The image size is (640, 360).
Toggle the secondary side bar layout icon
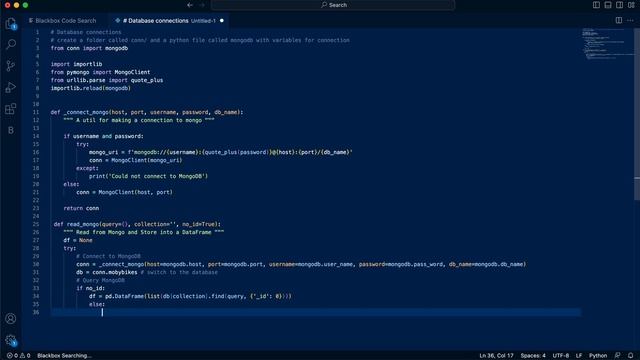pos(620,5)
